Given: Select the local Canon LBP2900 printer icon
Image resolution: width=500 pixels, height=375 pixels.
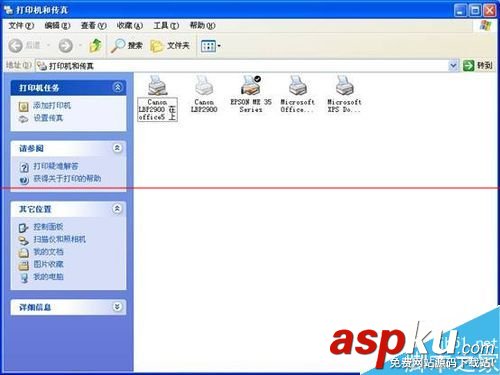Looking at the screenshot, I should click(204, 86).
